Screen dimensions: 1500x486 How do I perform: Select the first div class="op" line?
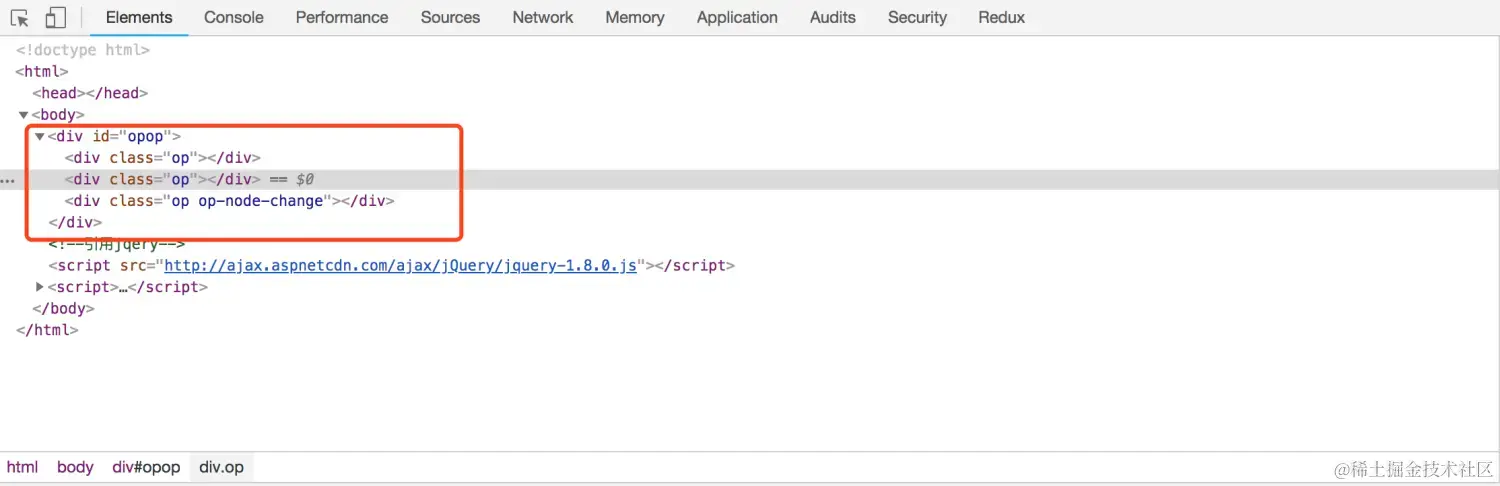(x=162, y=158)
